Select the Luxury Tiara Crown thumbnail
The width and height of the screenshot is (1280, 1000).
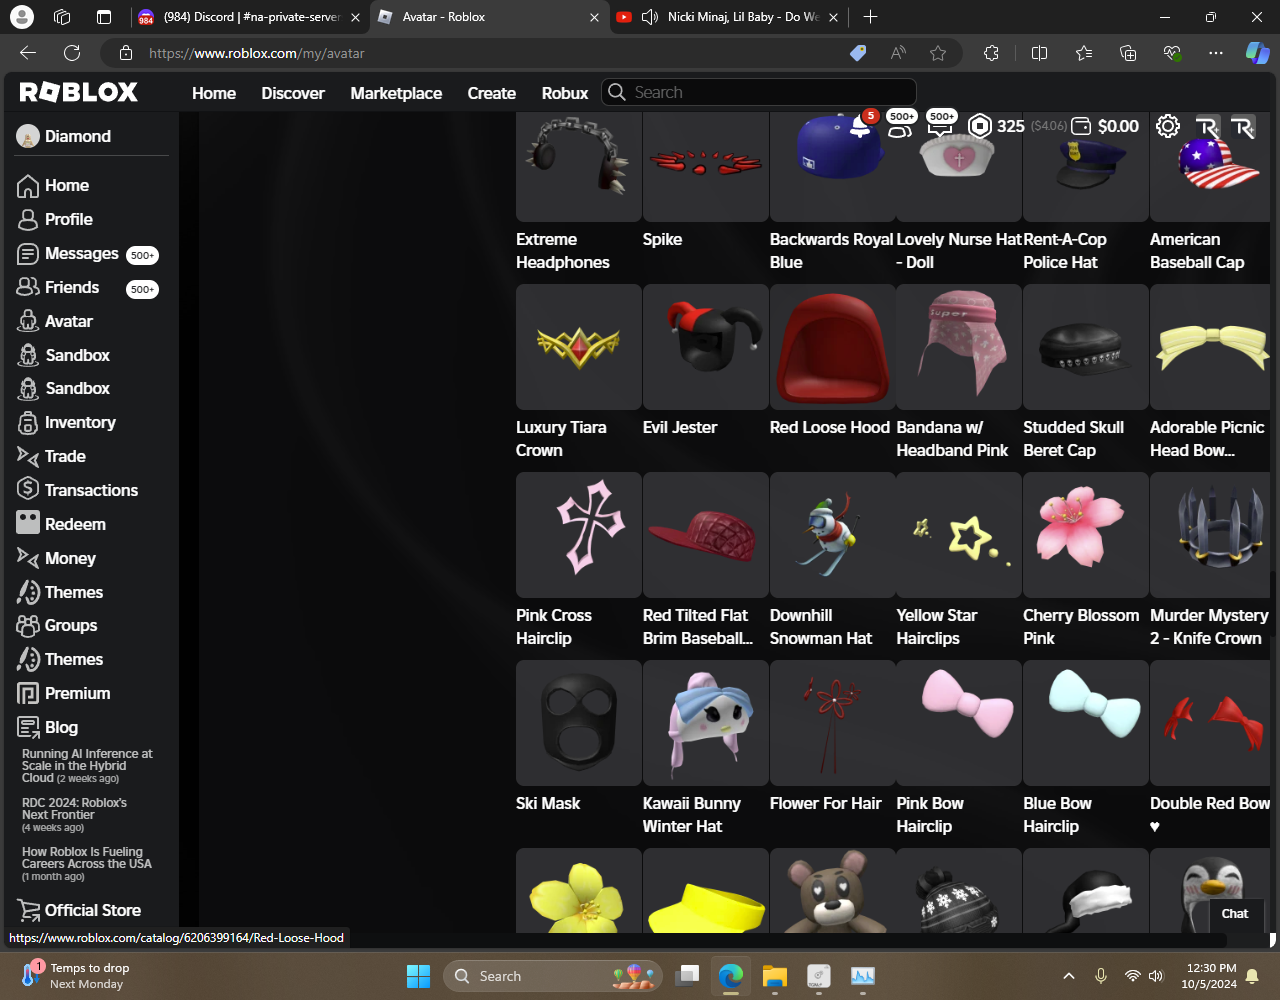[x=578, y=347]
